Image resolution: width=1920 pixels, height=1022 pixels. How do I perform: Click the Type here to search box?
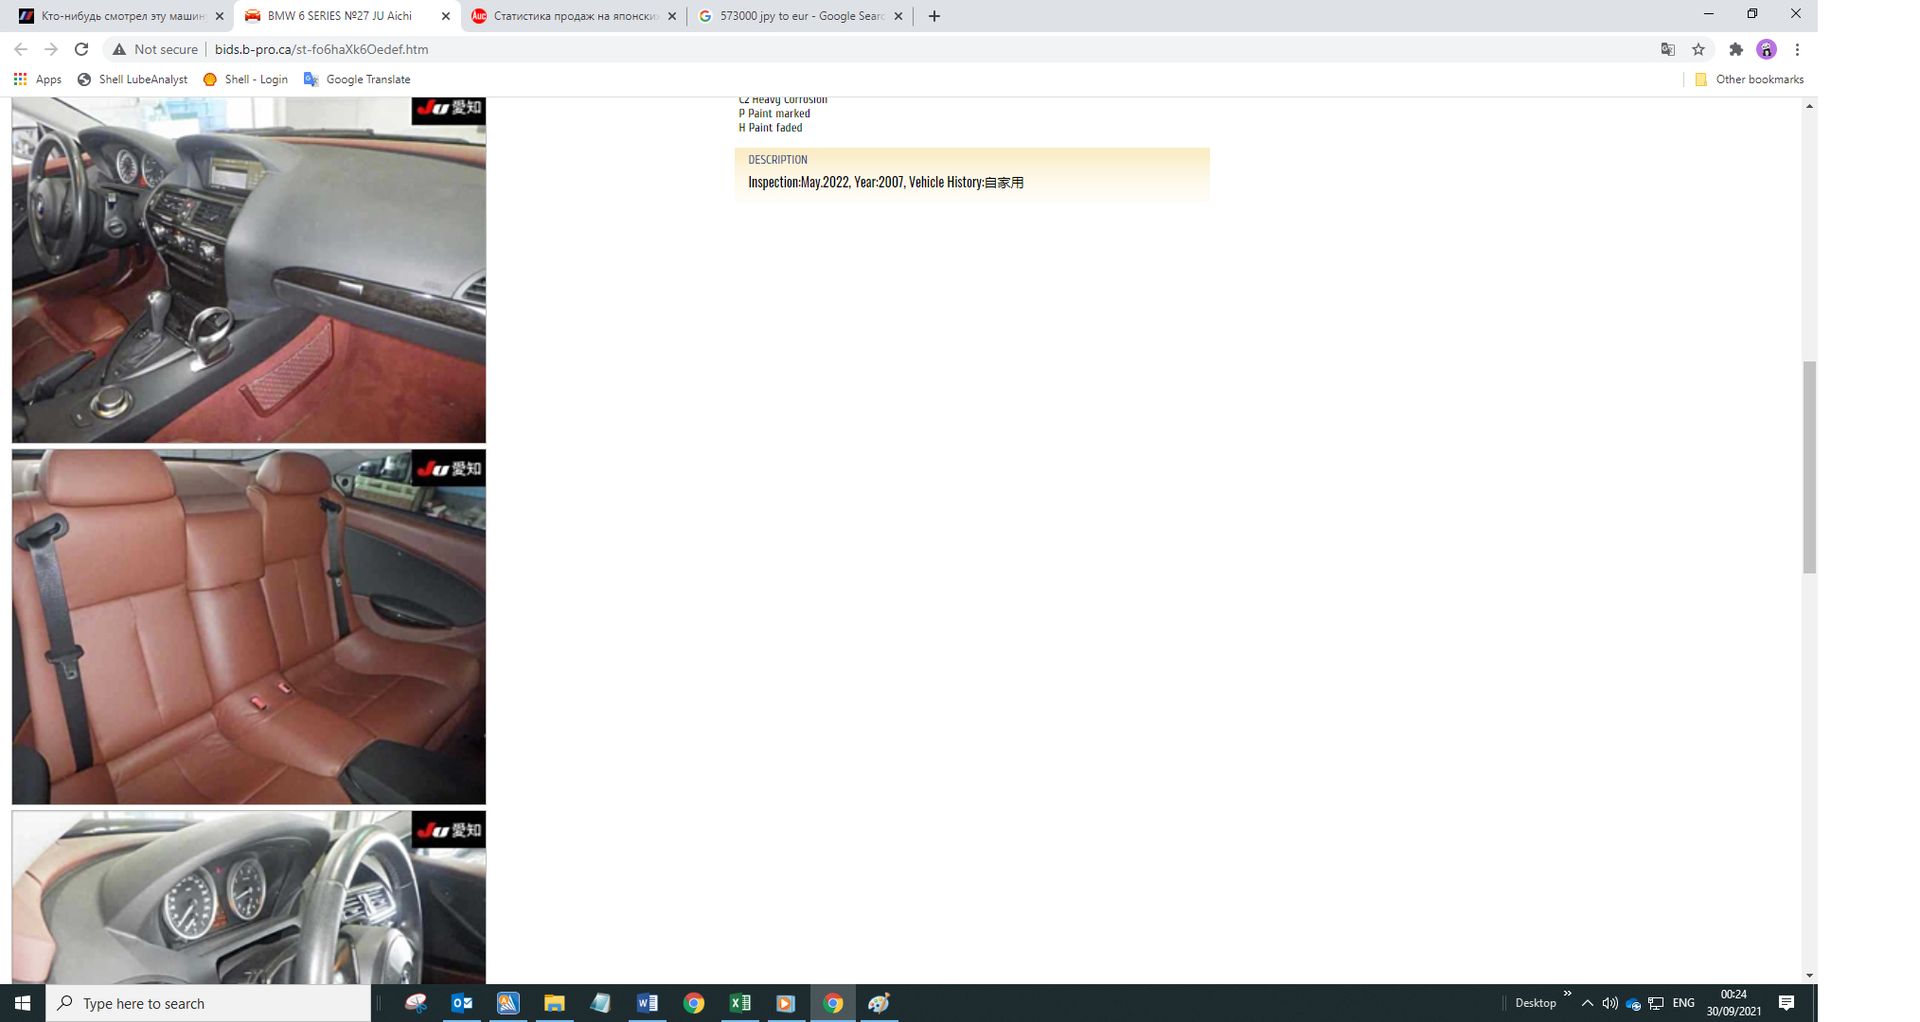point(208,1003)
